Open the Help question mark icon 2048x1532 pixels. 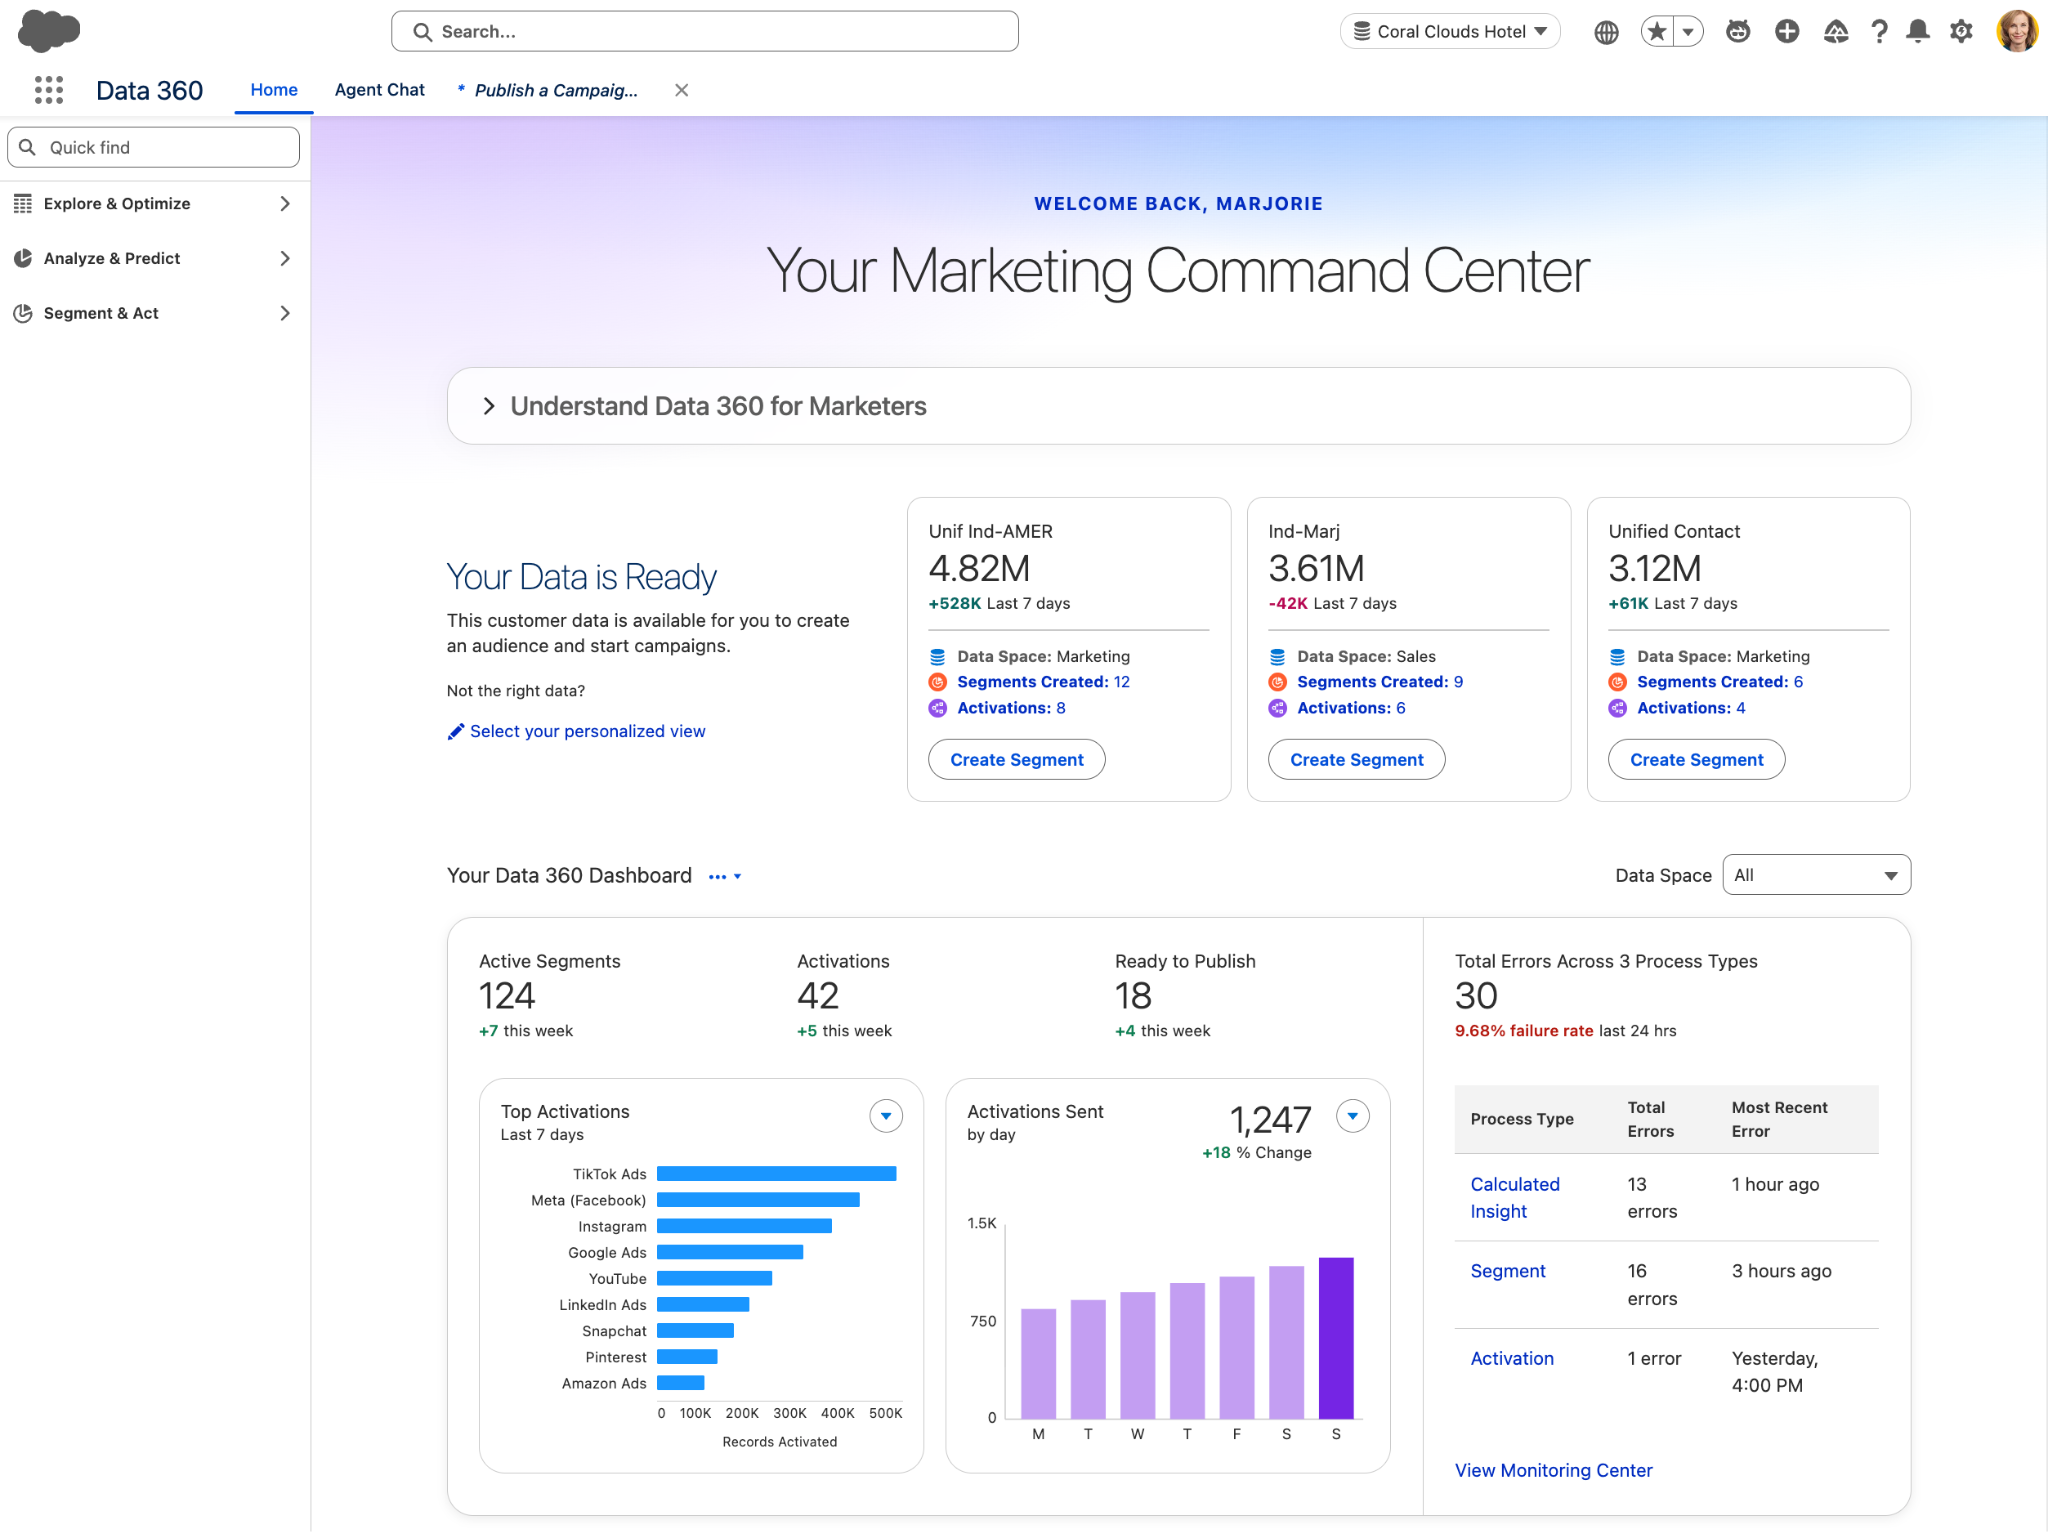[x=1879, y=32]
